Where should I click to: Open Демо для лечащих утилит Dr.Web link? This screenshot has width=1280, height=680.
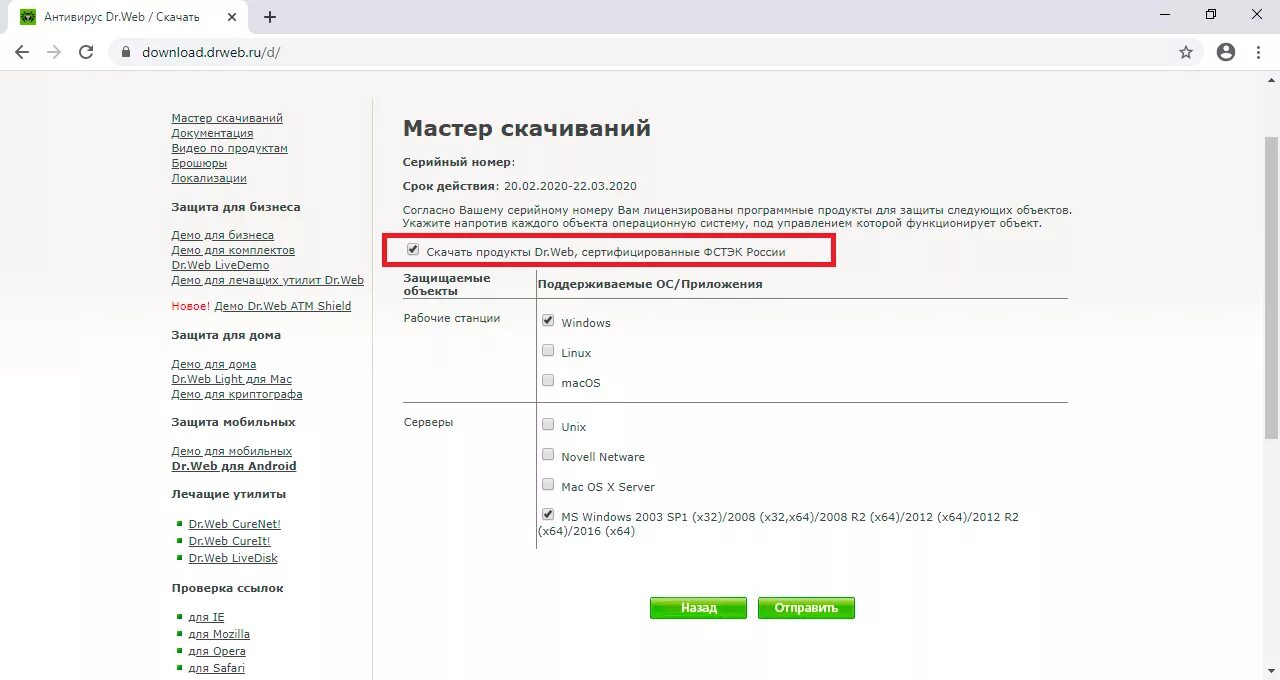click(267, 280)
